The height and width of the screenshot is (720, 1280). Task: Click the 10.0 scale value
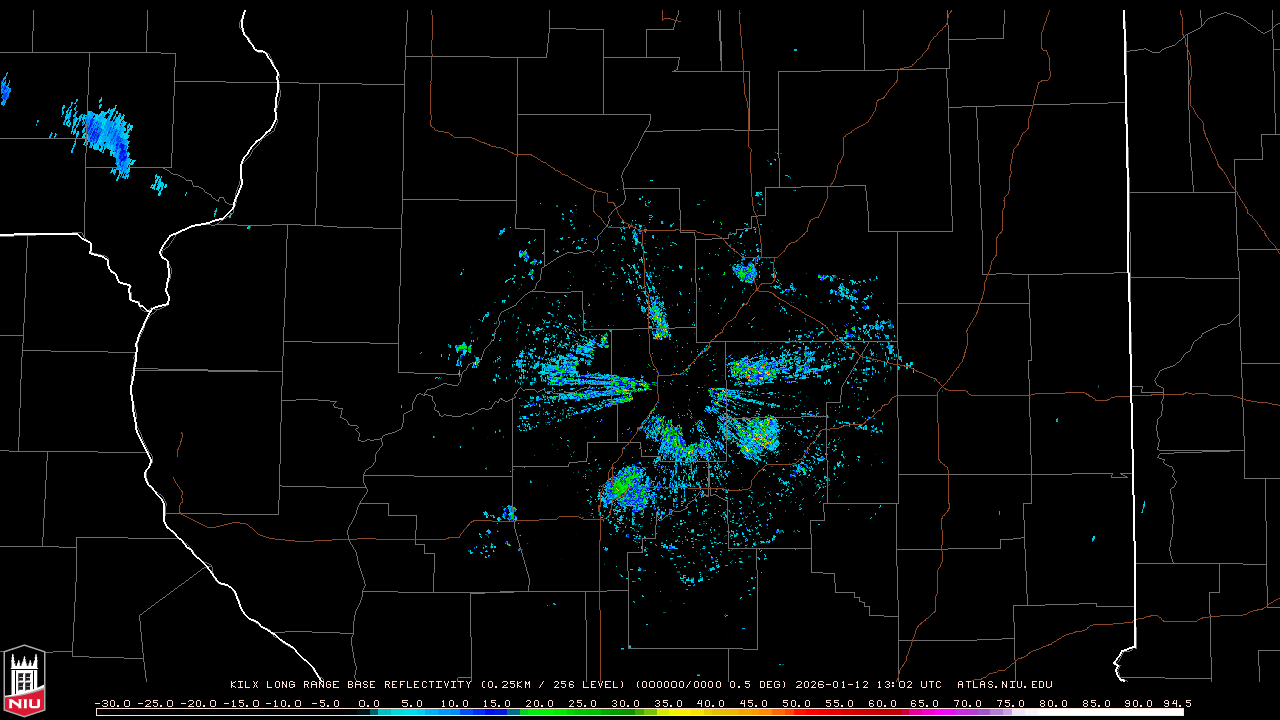(454, 703)
